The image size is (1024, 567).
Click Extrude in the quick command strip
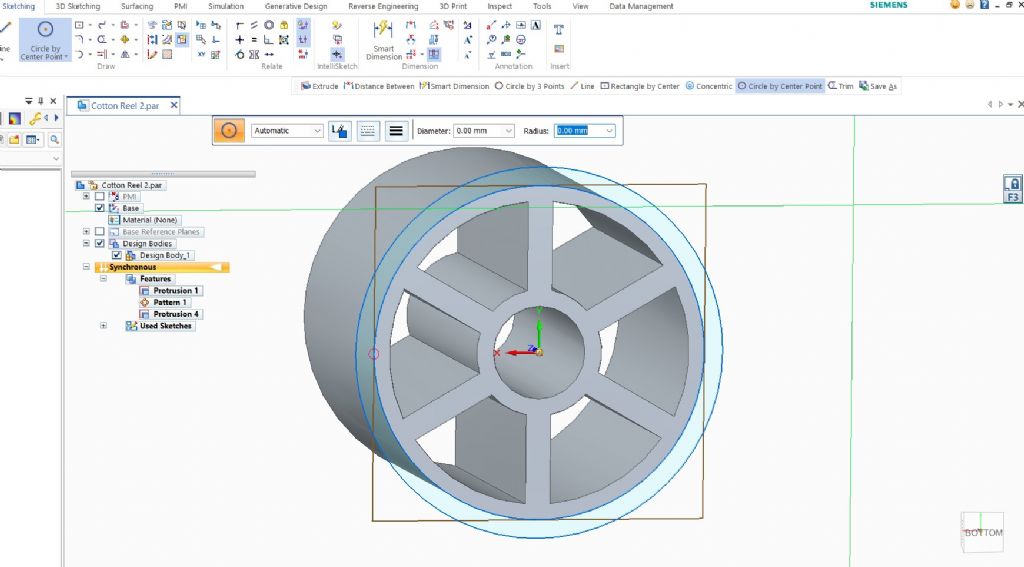319,86
